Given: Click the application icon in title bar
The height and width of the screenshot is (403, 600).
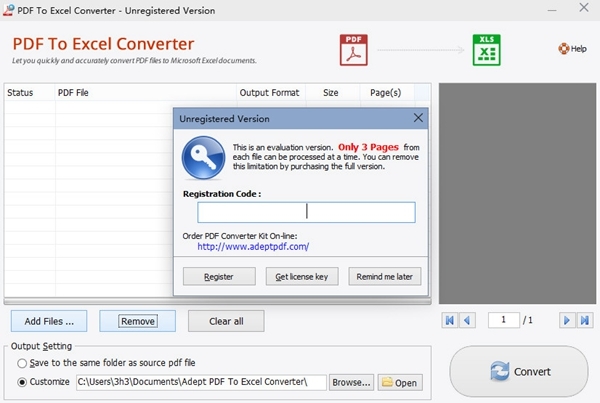Looking at the screenshot, I should (8, 10).
